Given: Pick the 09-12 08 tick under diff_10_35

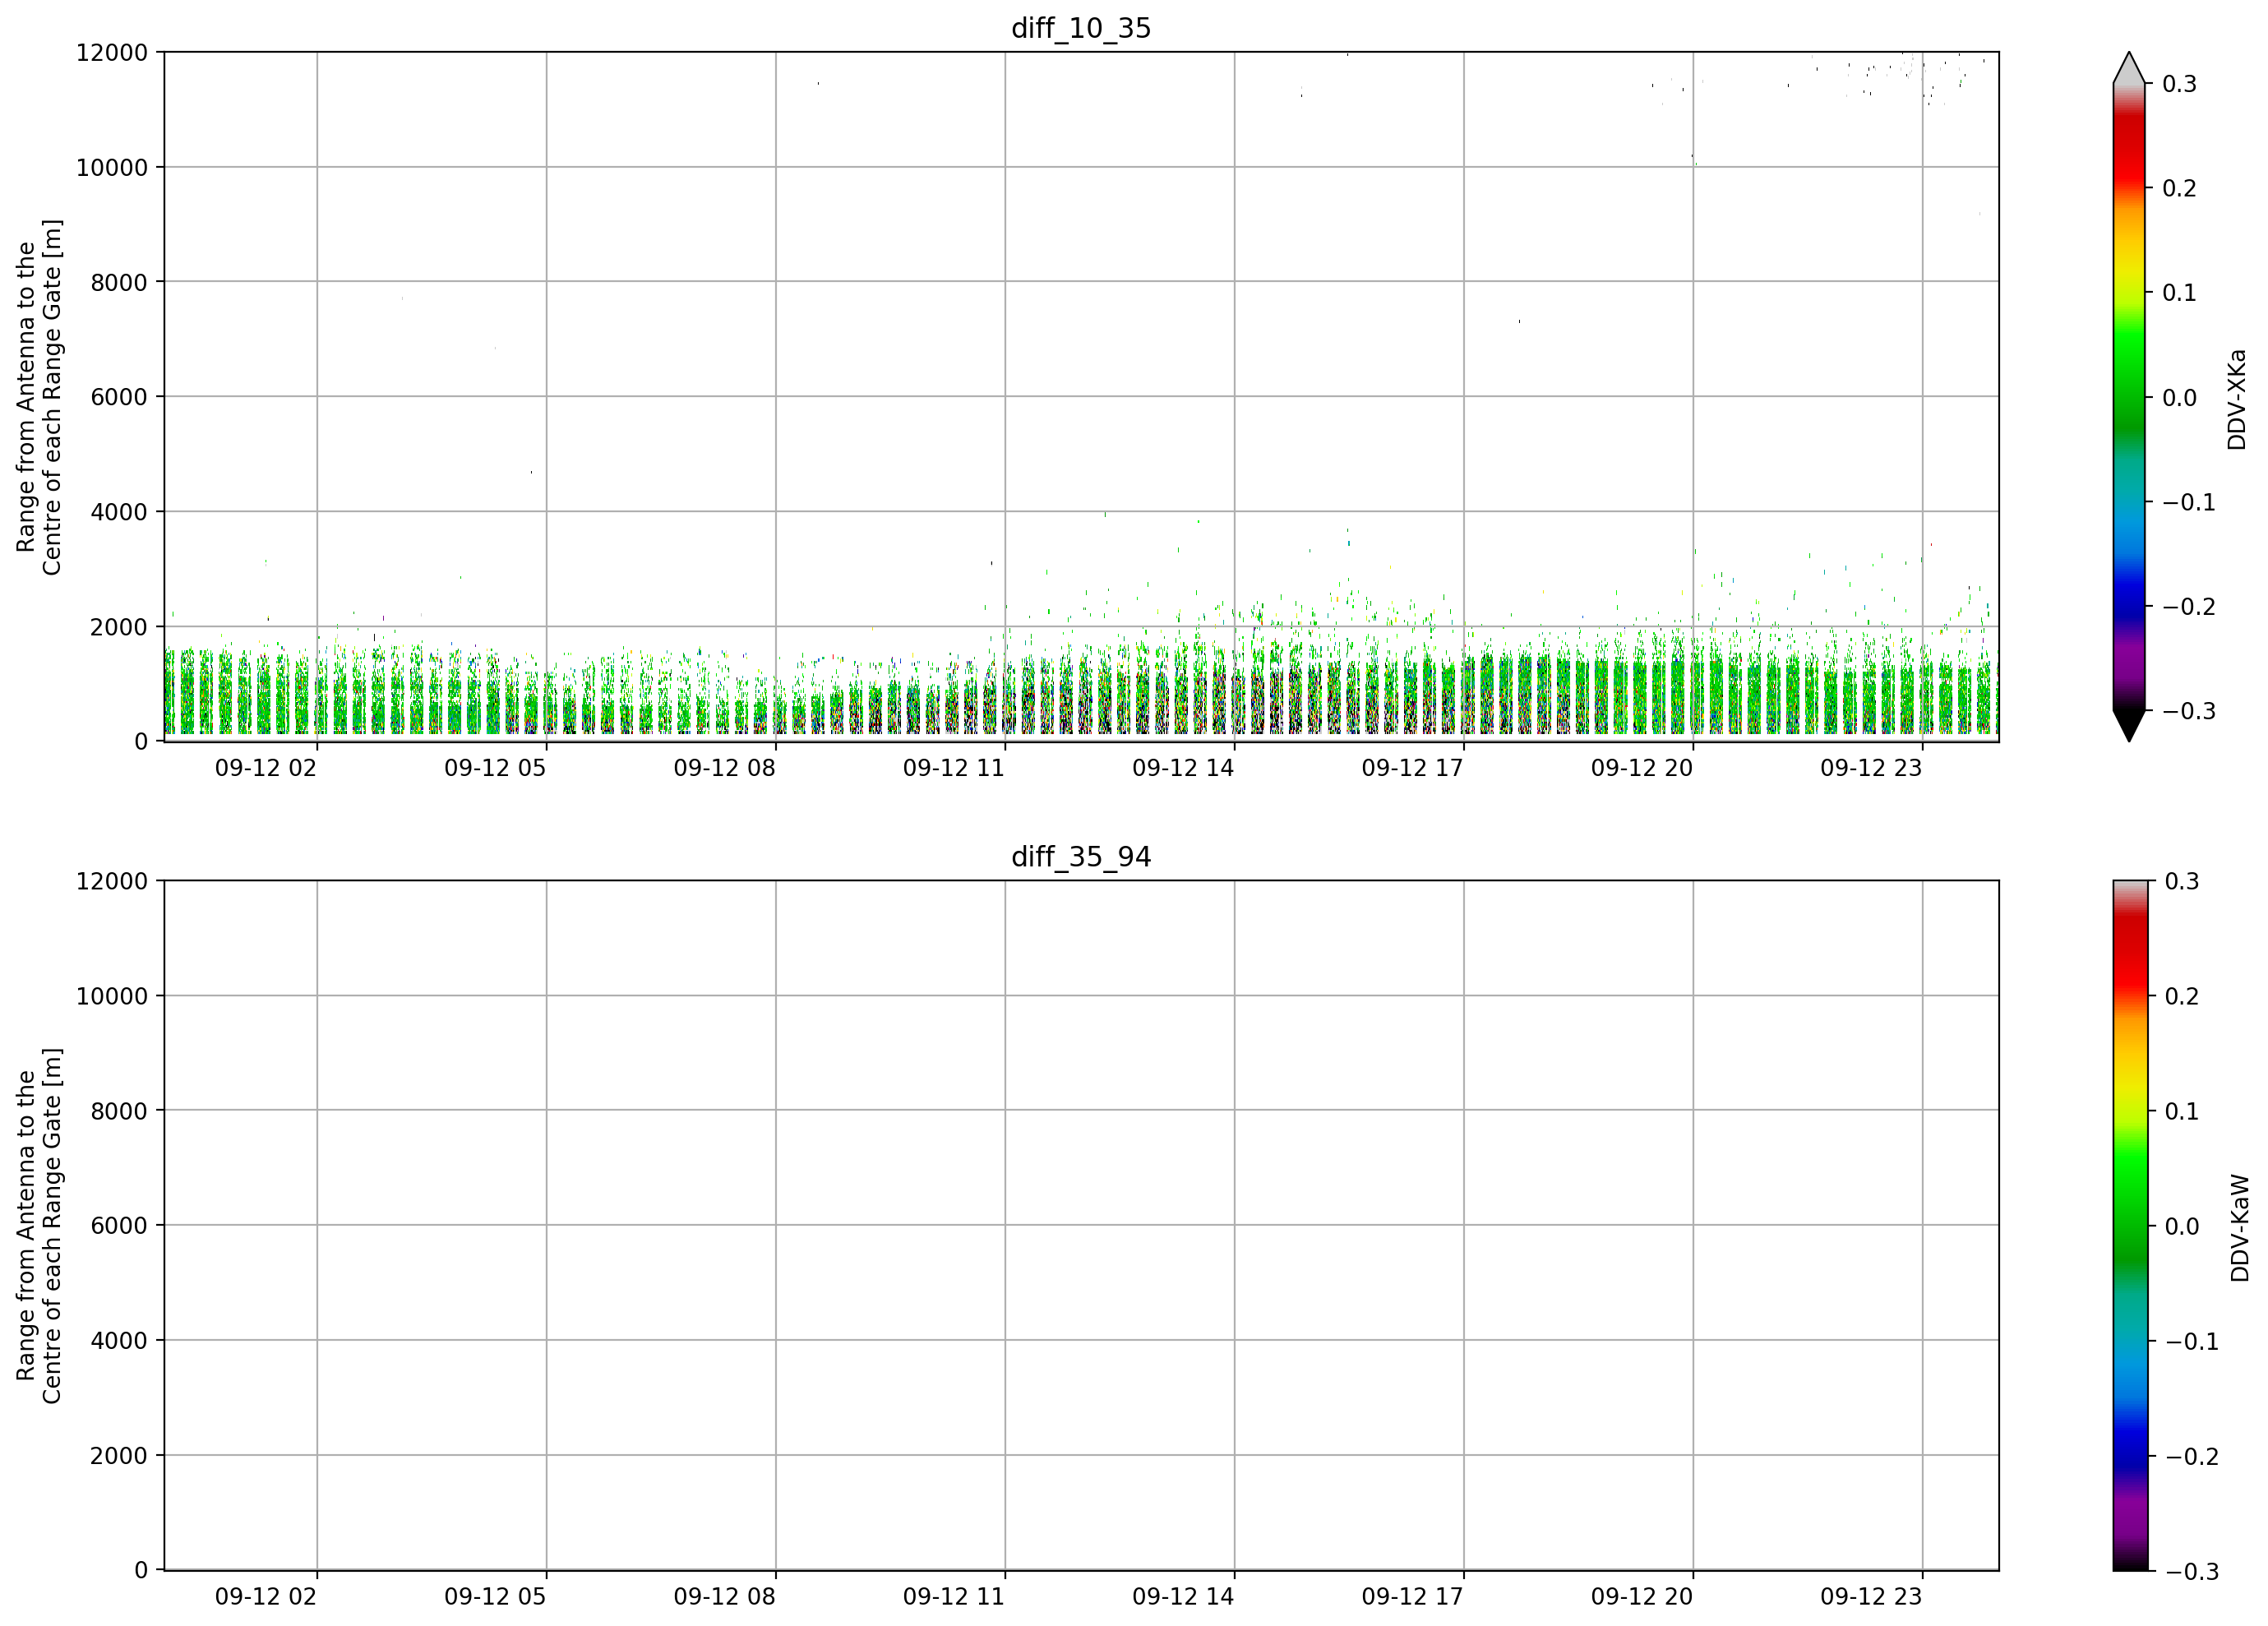Looking at the screenshot, I should click(x=725, y=768).
